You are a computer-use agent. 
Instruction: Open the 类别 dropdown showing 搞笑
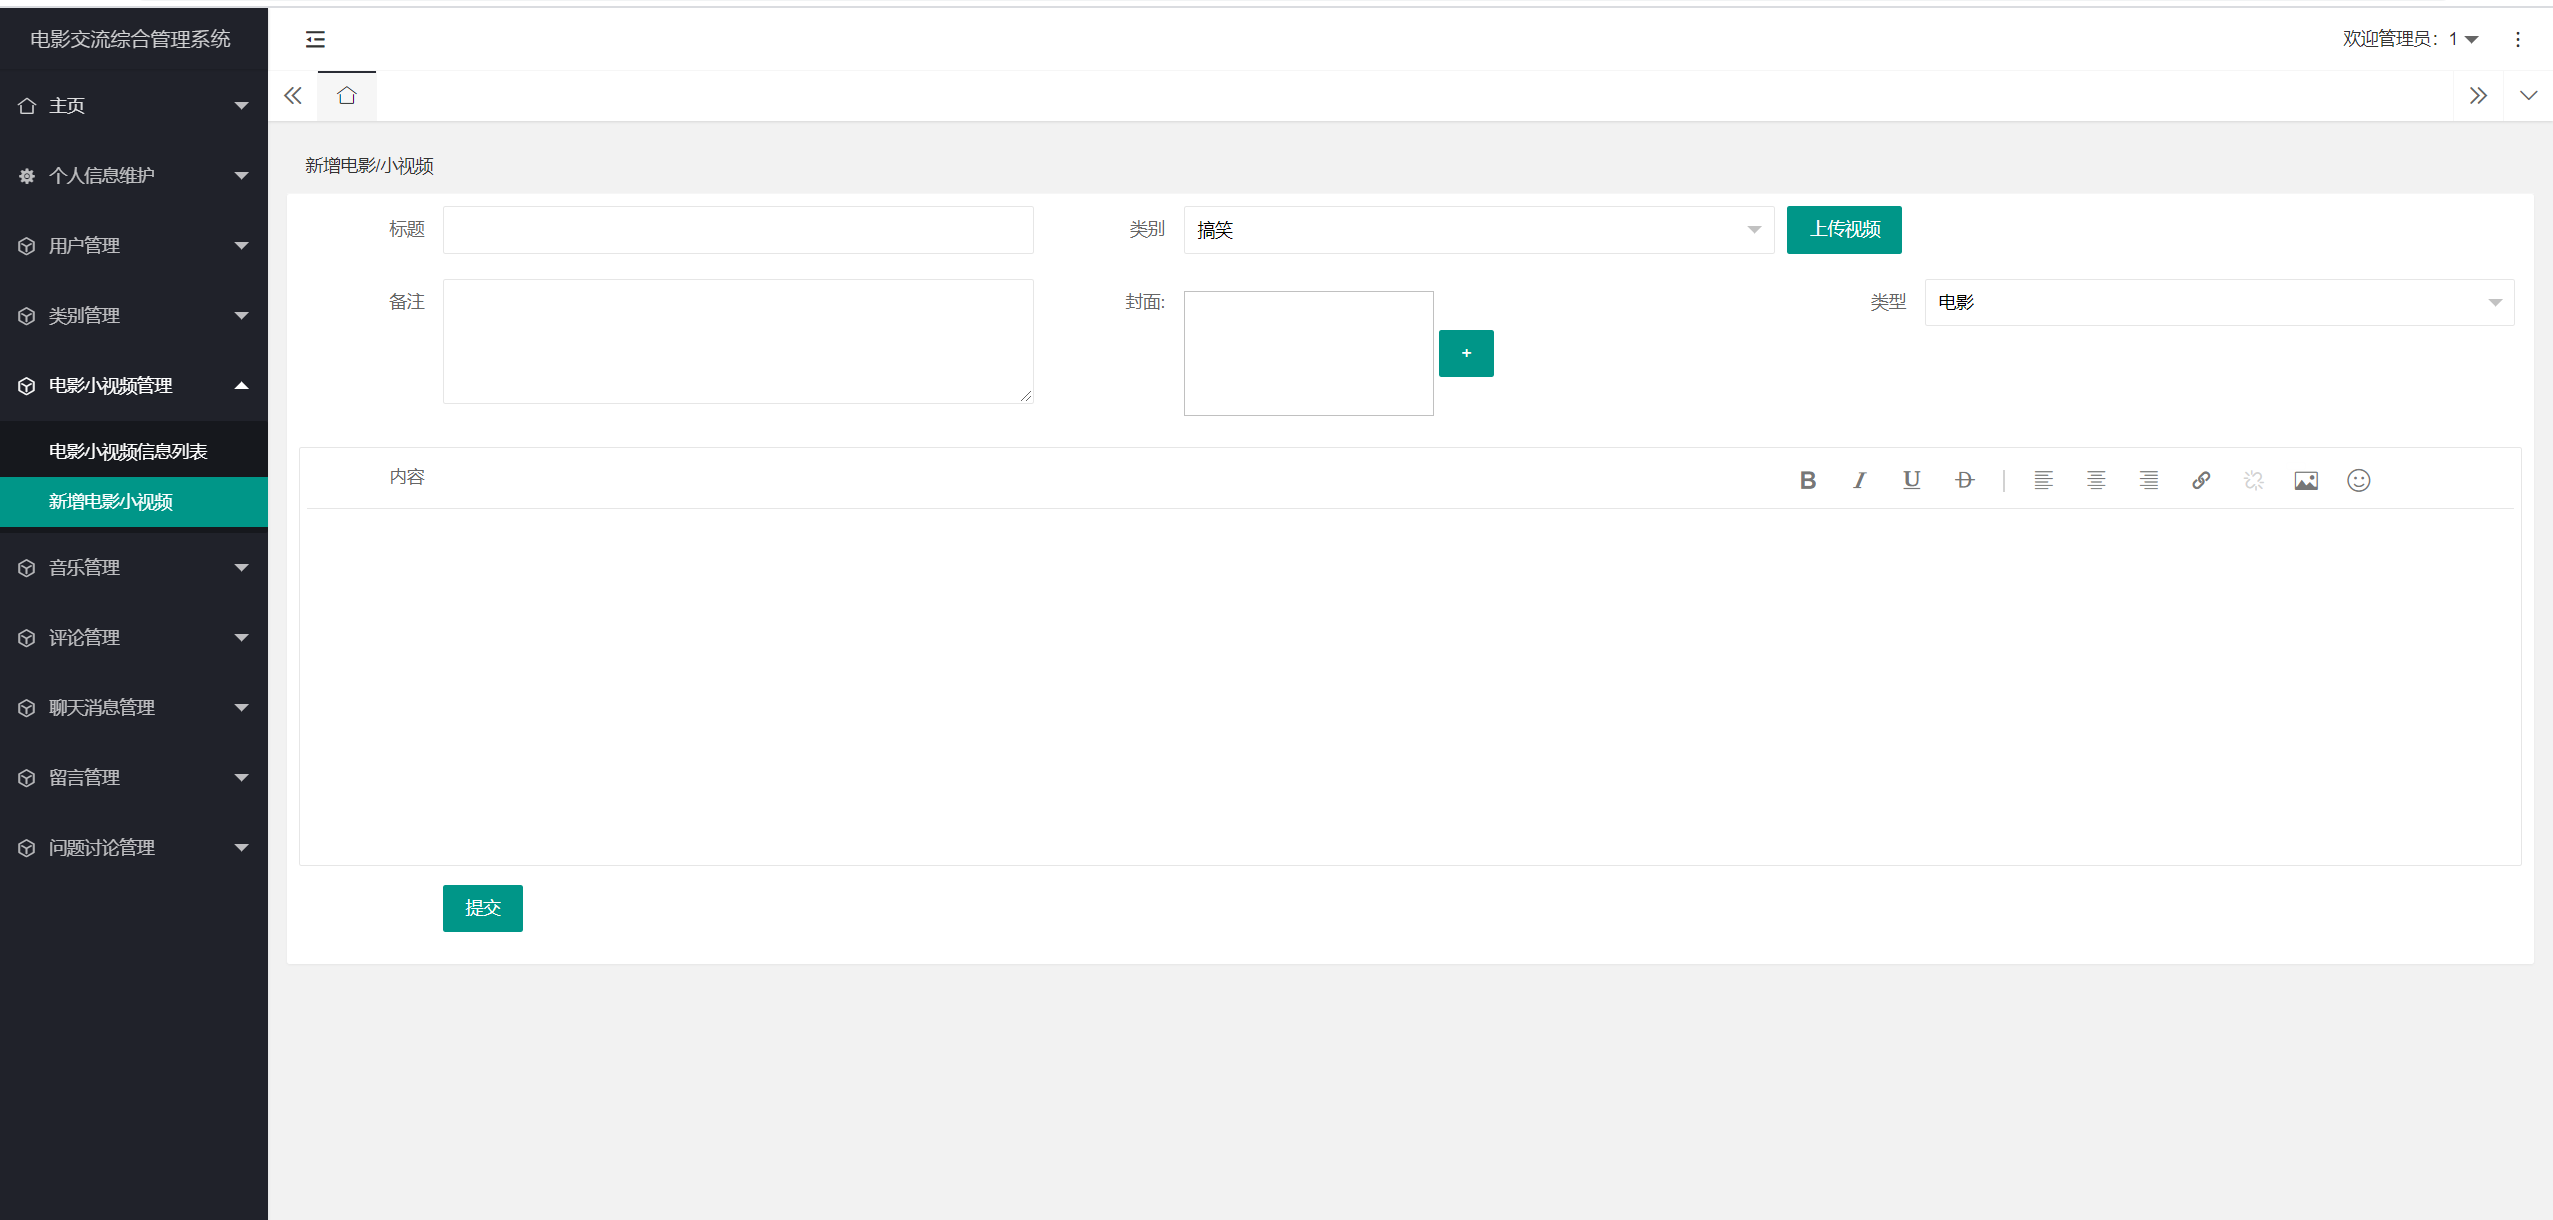pos(1478,230)
